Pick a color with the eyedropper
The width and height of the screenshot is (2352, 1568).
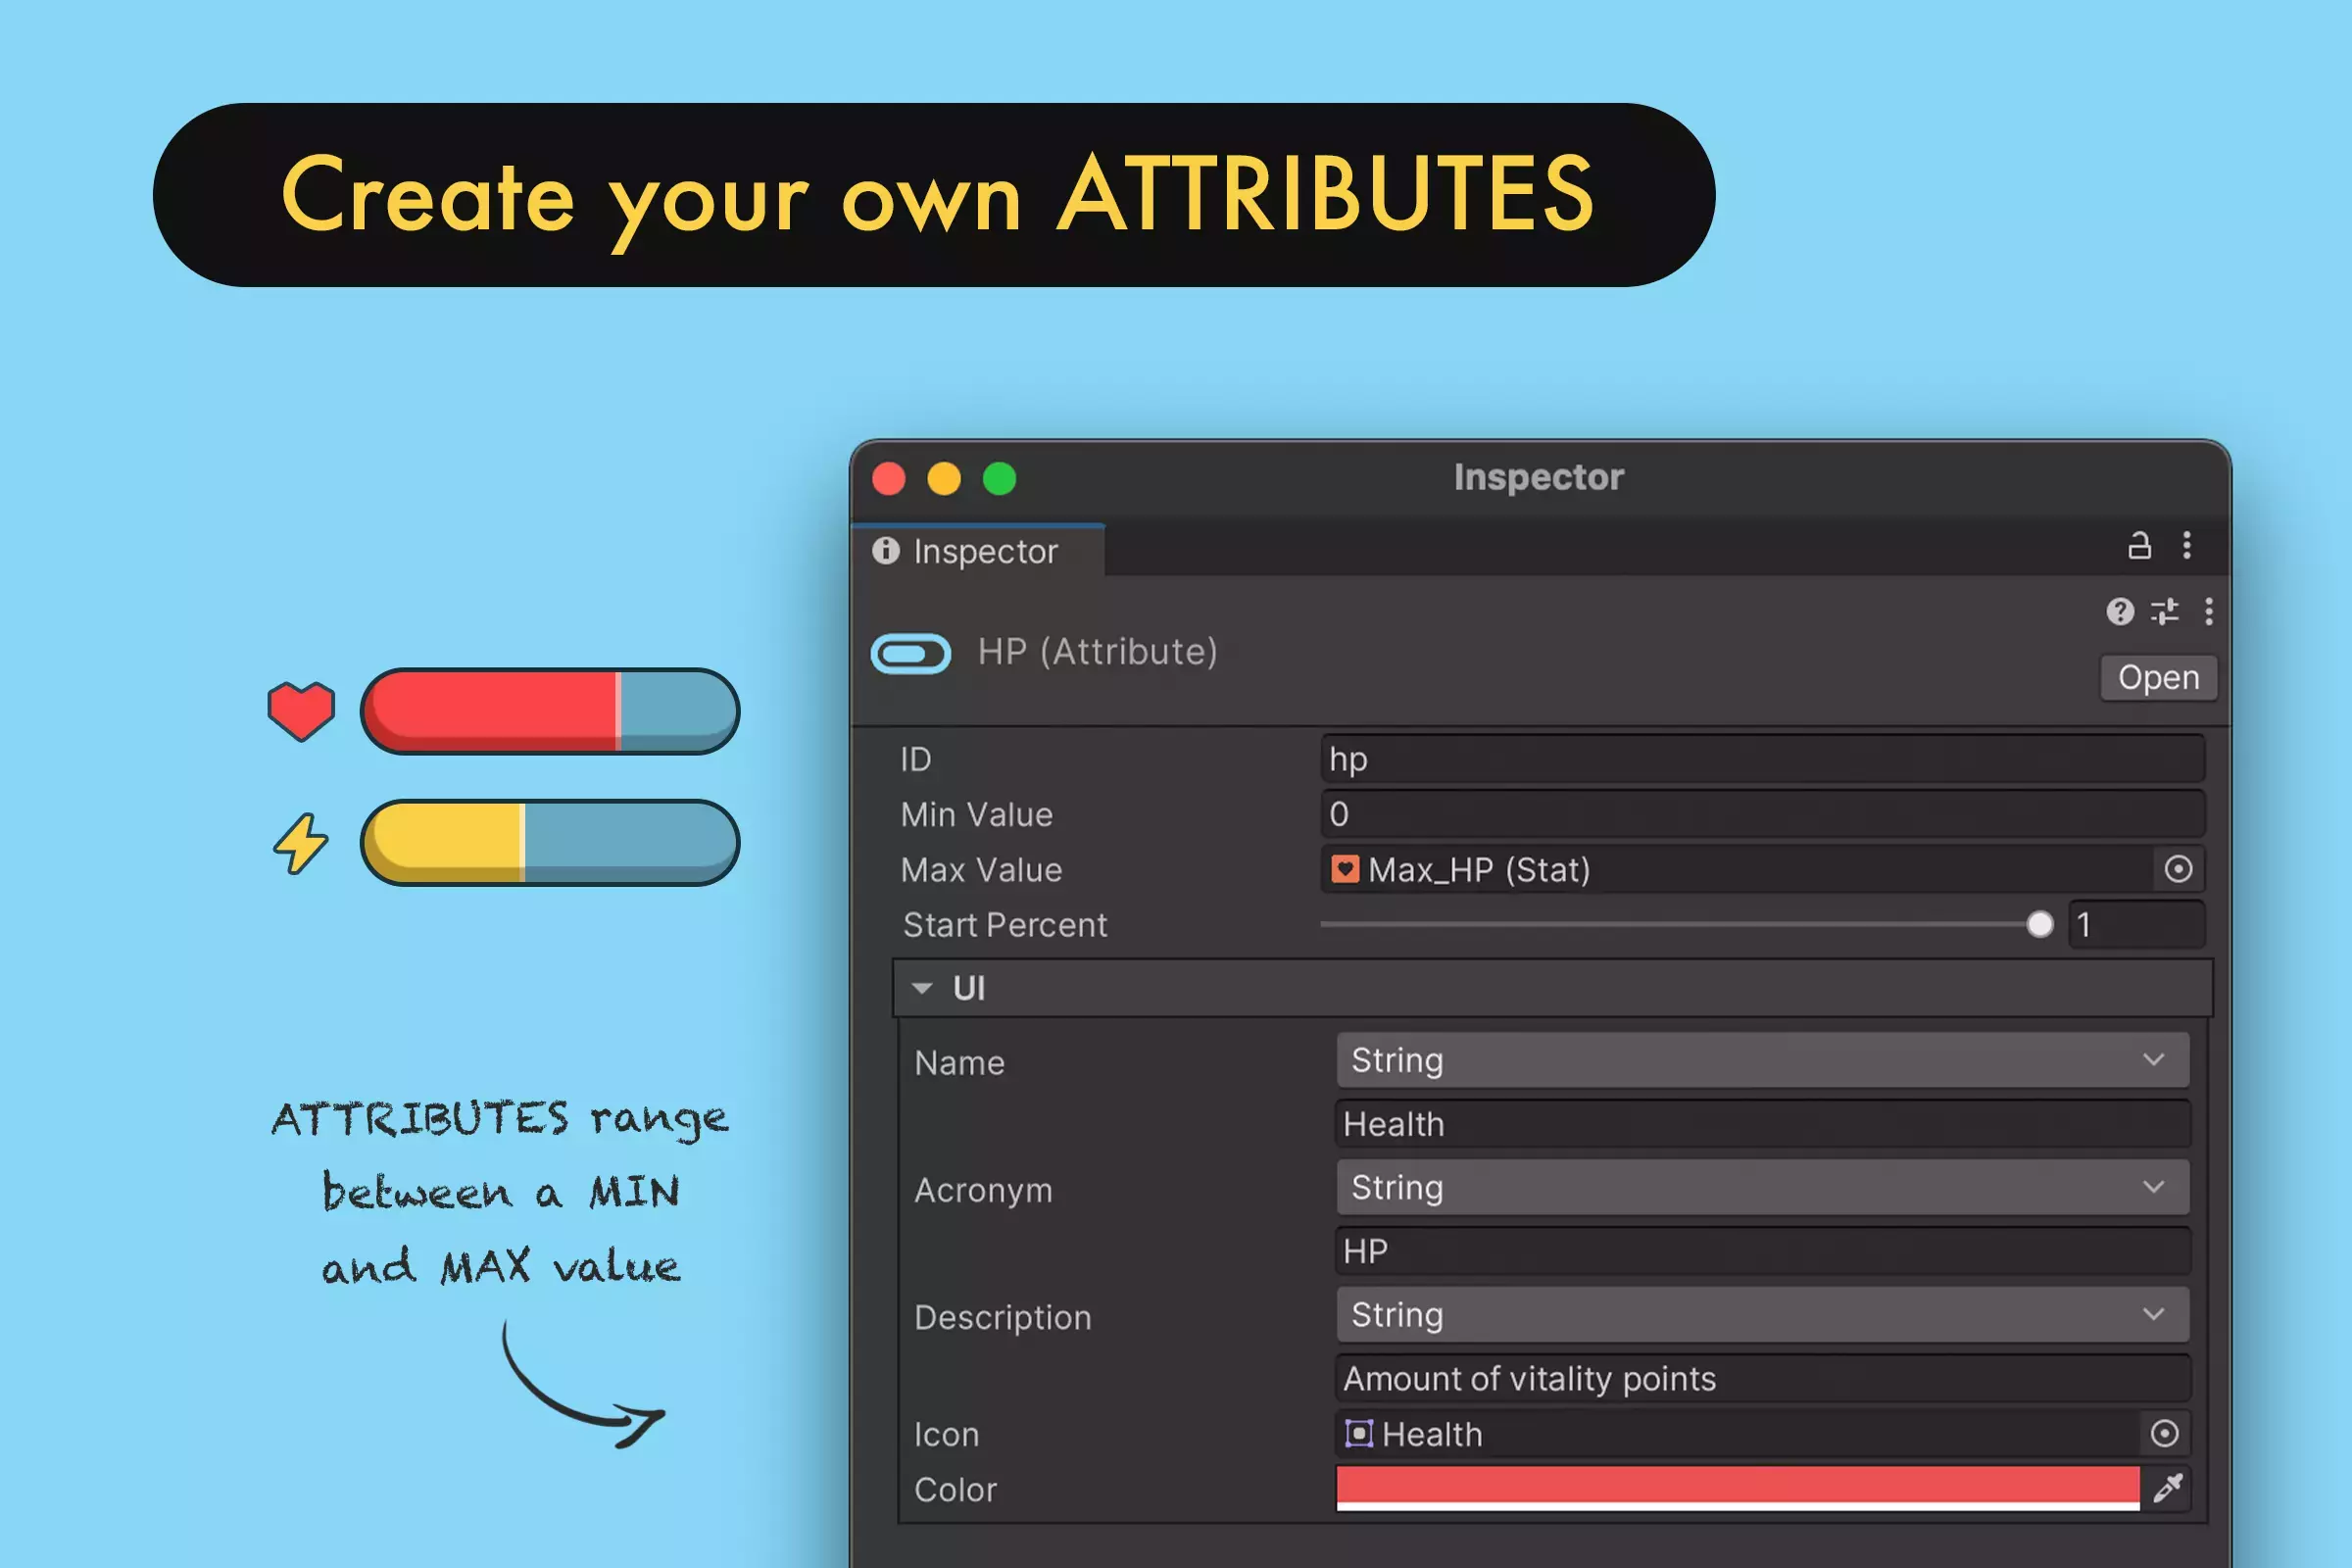point(2167,1489)
